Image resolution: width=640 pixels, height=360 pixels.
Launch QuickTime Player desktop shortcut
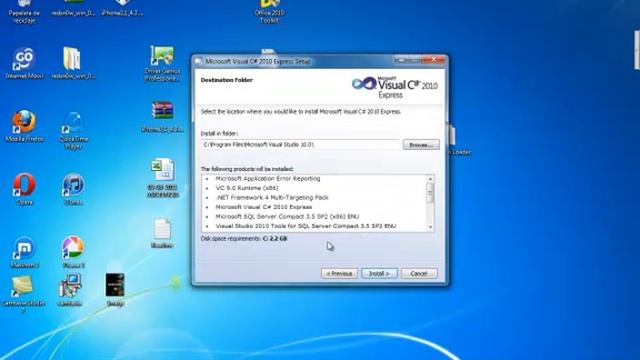[73, 130]
